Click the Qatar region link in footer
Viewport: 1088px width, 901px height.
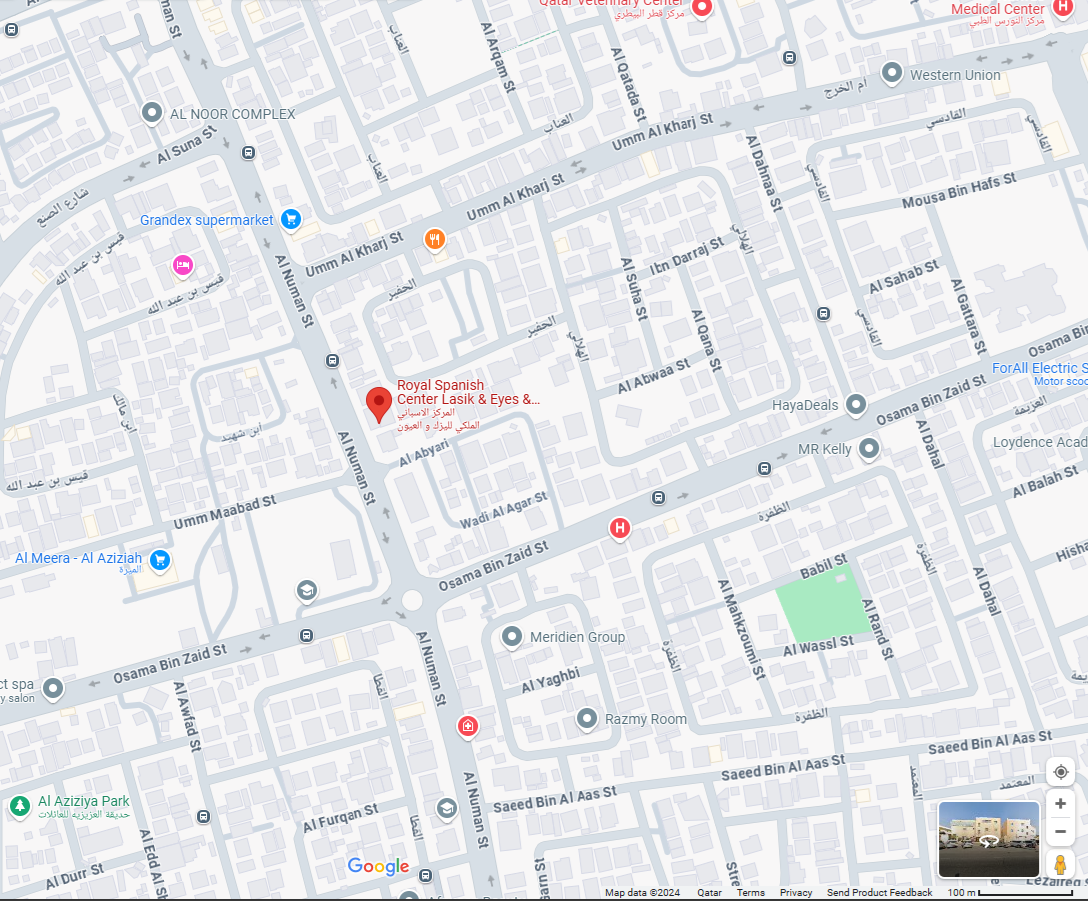tap(709, 893)
